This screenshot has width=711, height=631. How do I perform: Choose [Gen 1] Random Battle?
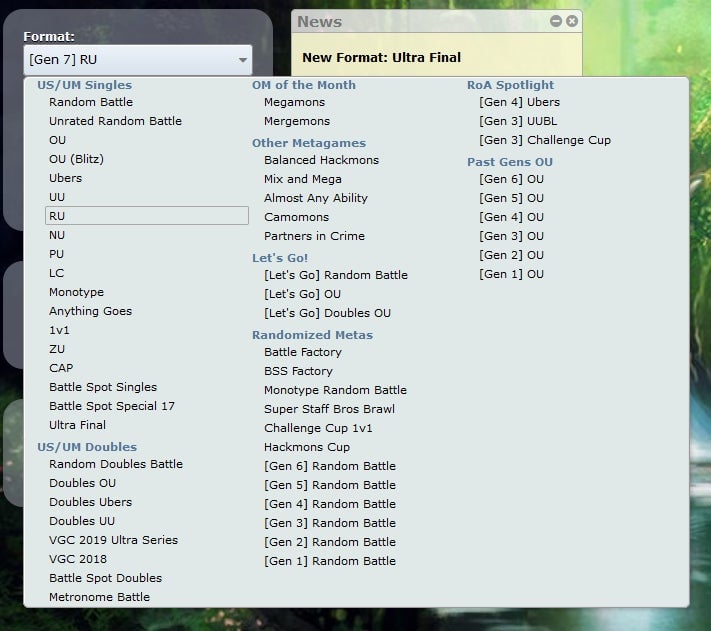[330, 561]
